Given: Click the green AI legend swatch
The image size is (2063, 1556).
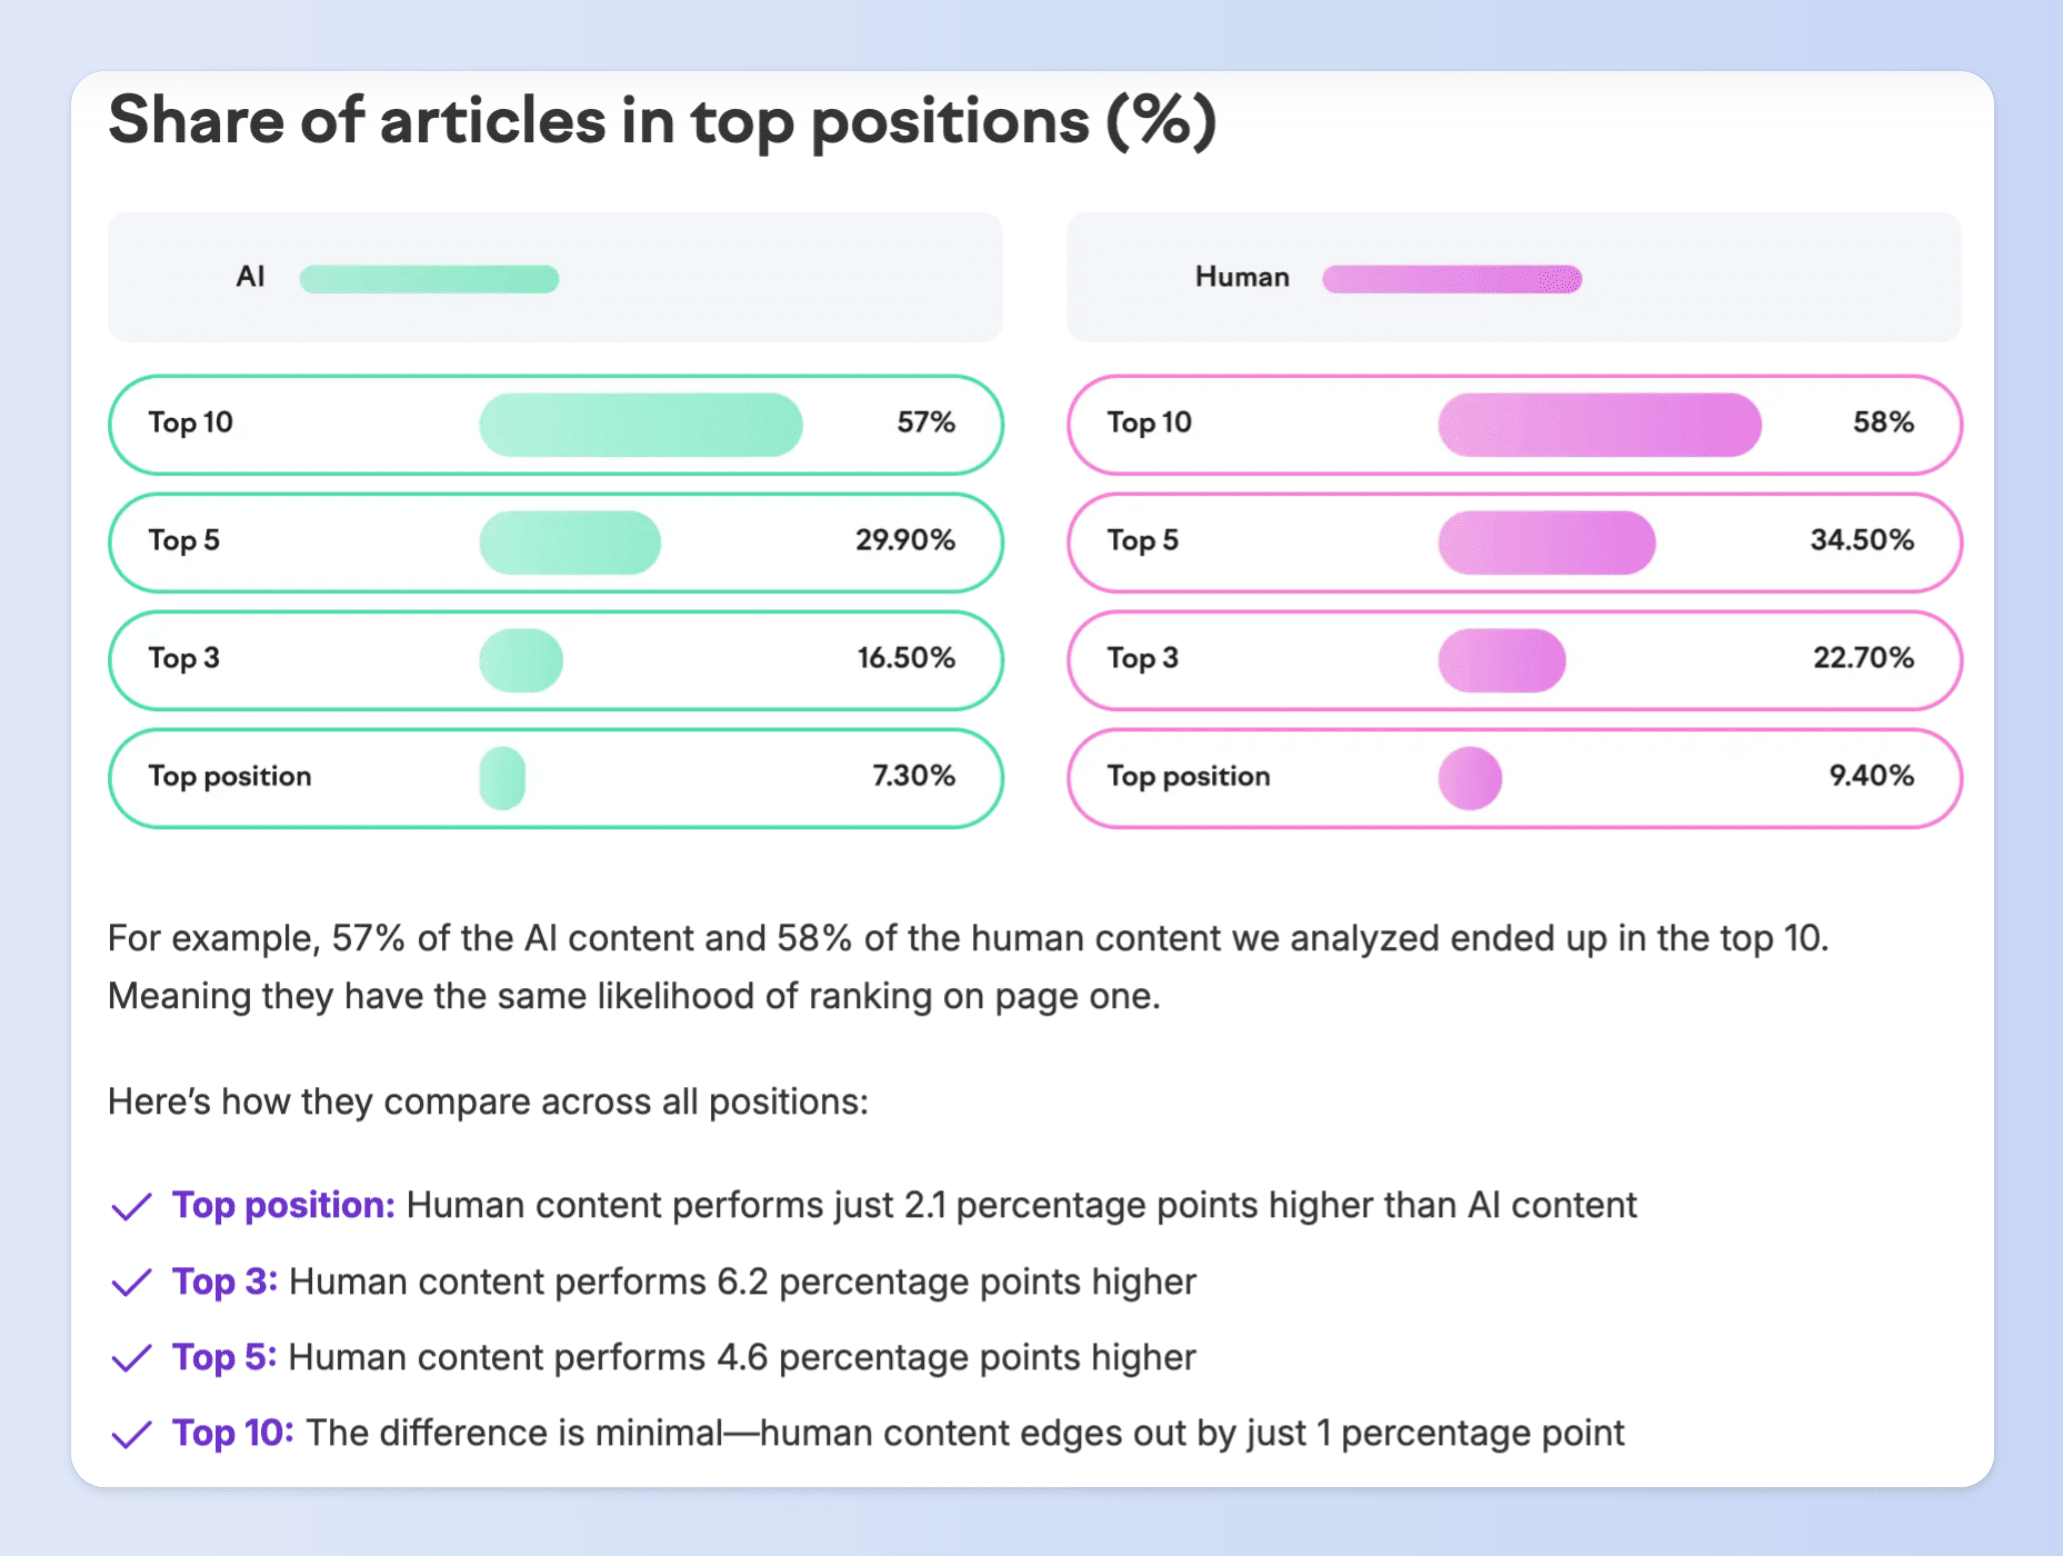Looking at the screenshot, I should click(x=429, y=279).
